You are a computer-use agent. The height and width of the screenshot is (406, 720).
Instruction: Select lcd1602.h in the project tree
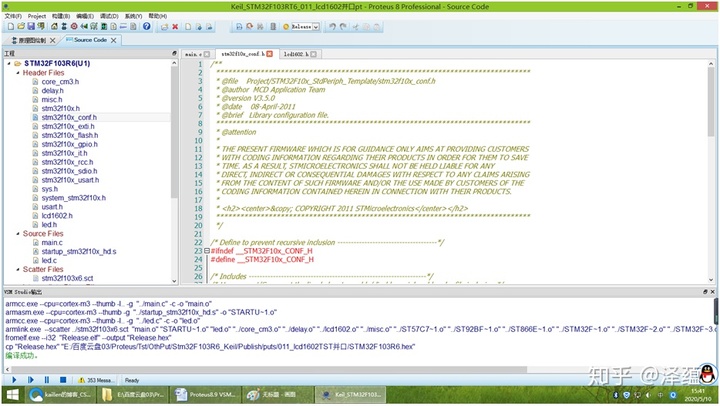click(x=57, y=216)
